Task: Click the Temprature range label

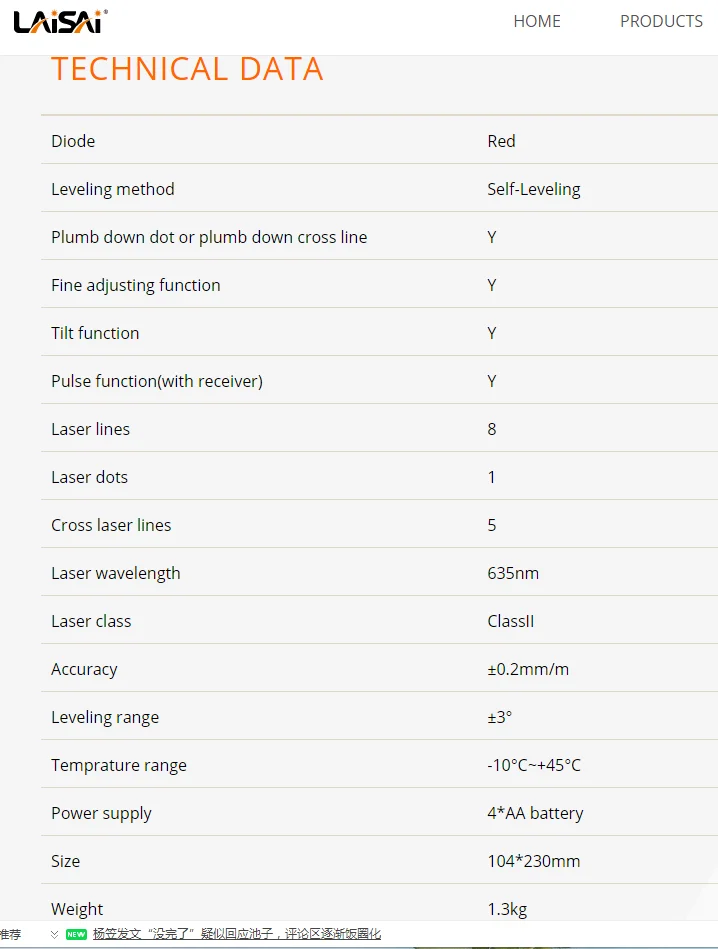Action: 119,765
